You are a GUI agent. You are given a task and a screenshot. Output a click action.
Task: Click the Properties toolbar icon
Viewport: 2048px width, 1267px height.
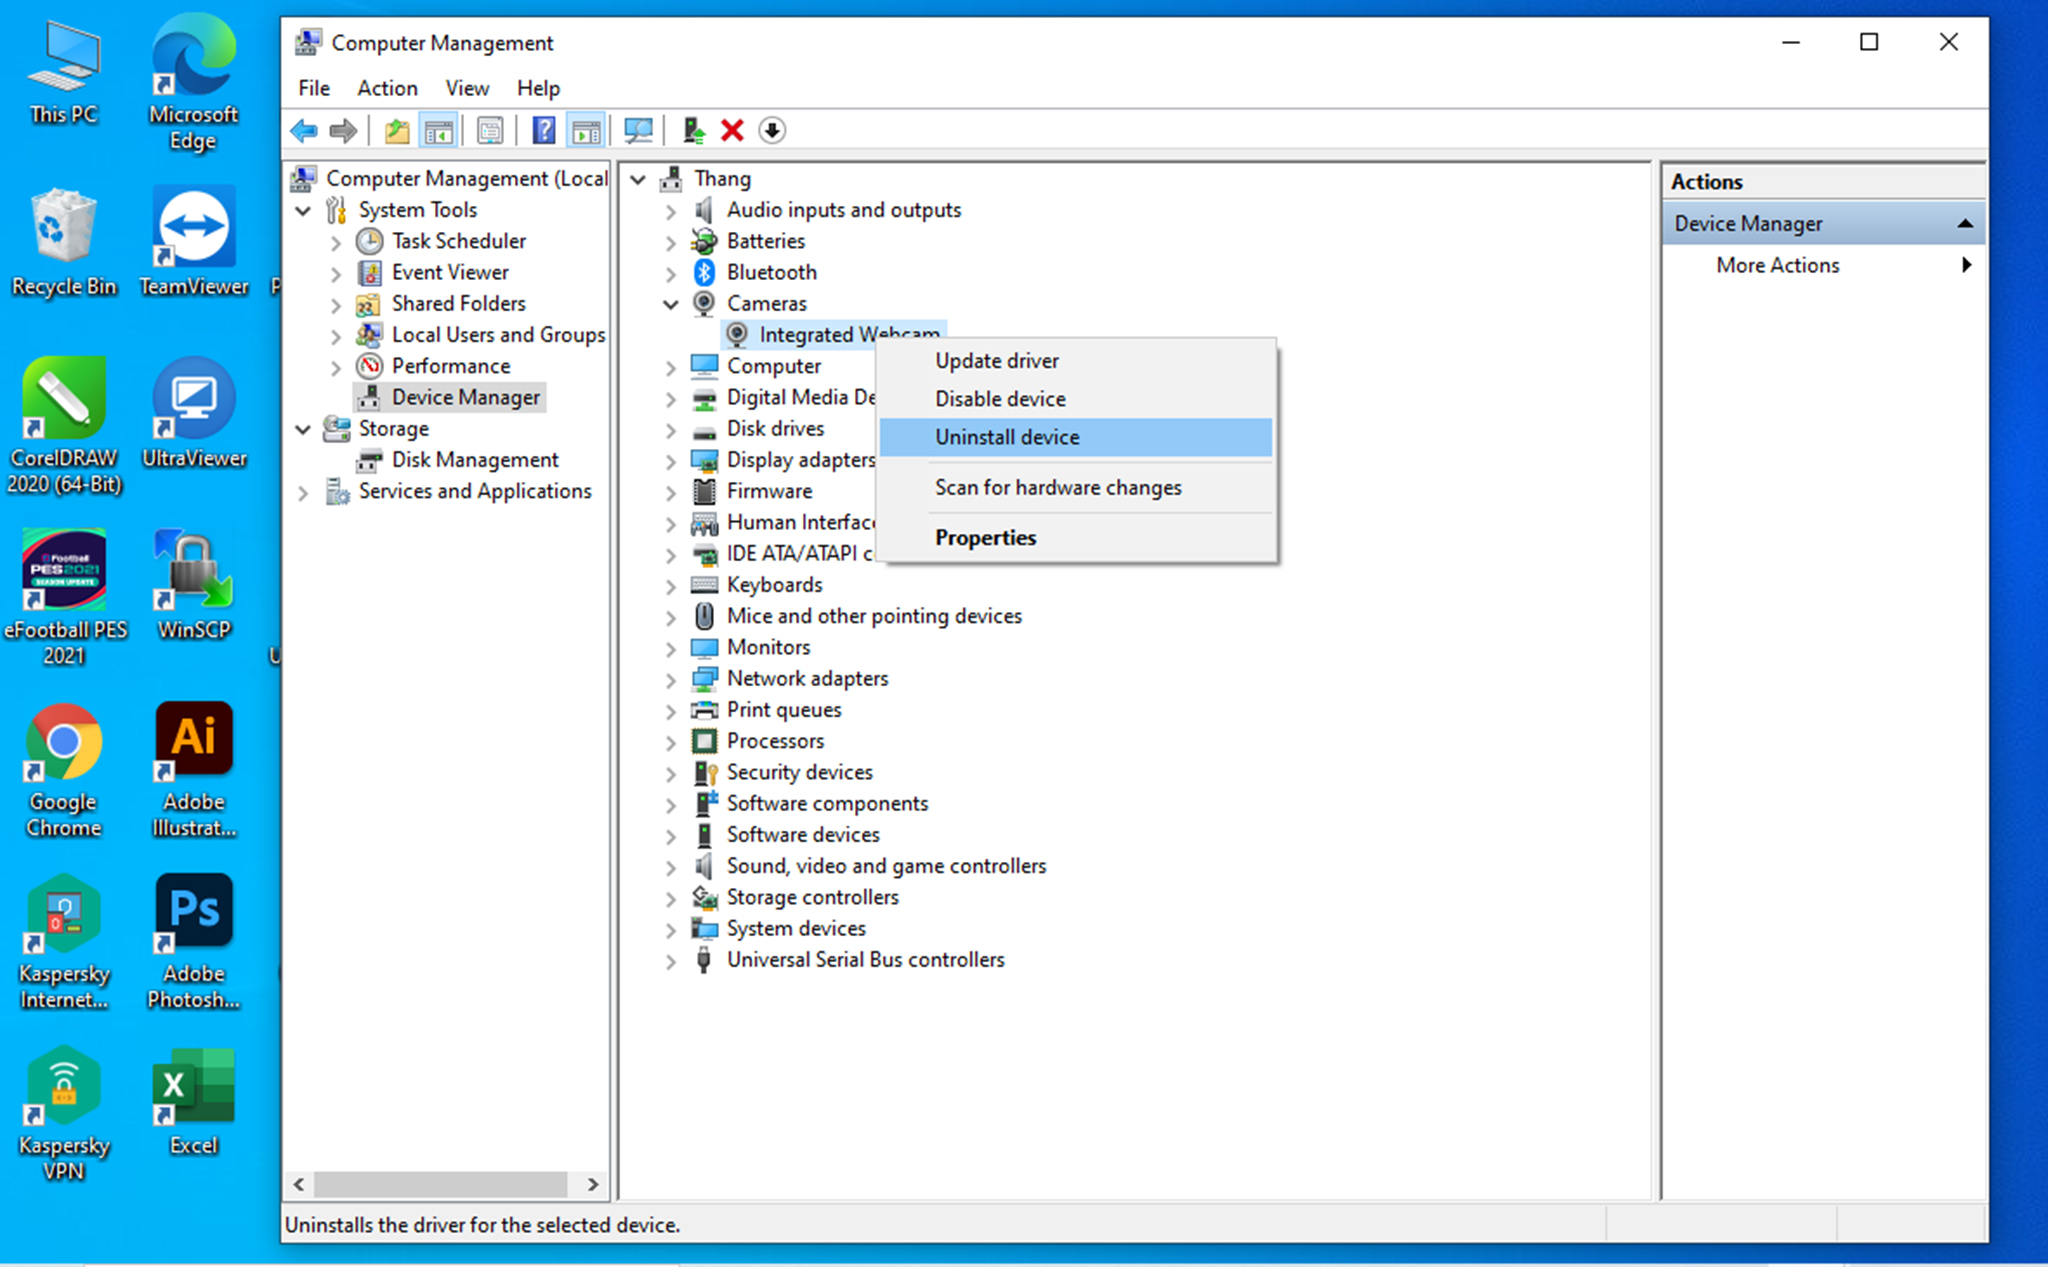click(490, 131)
